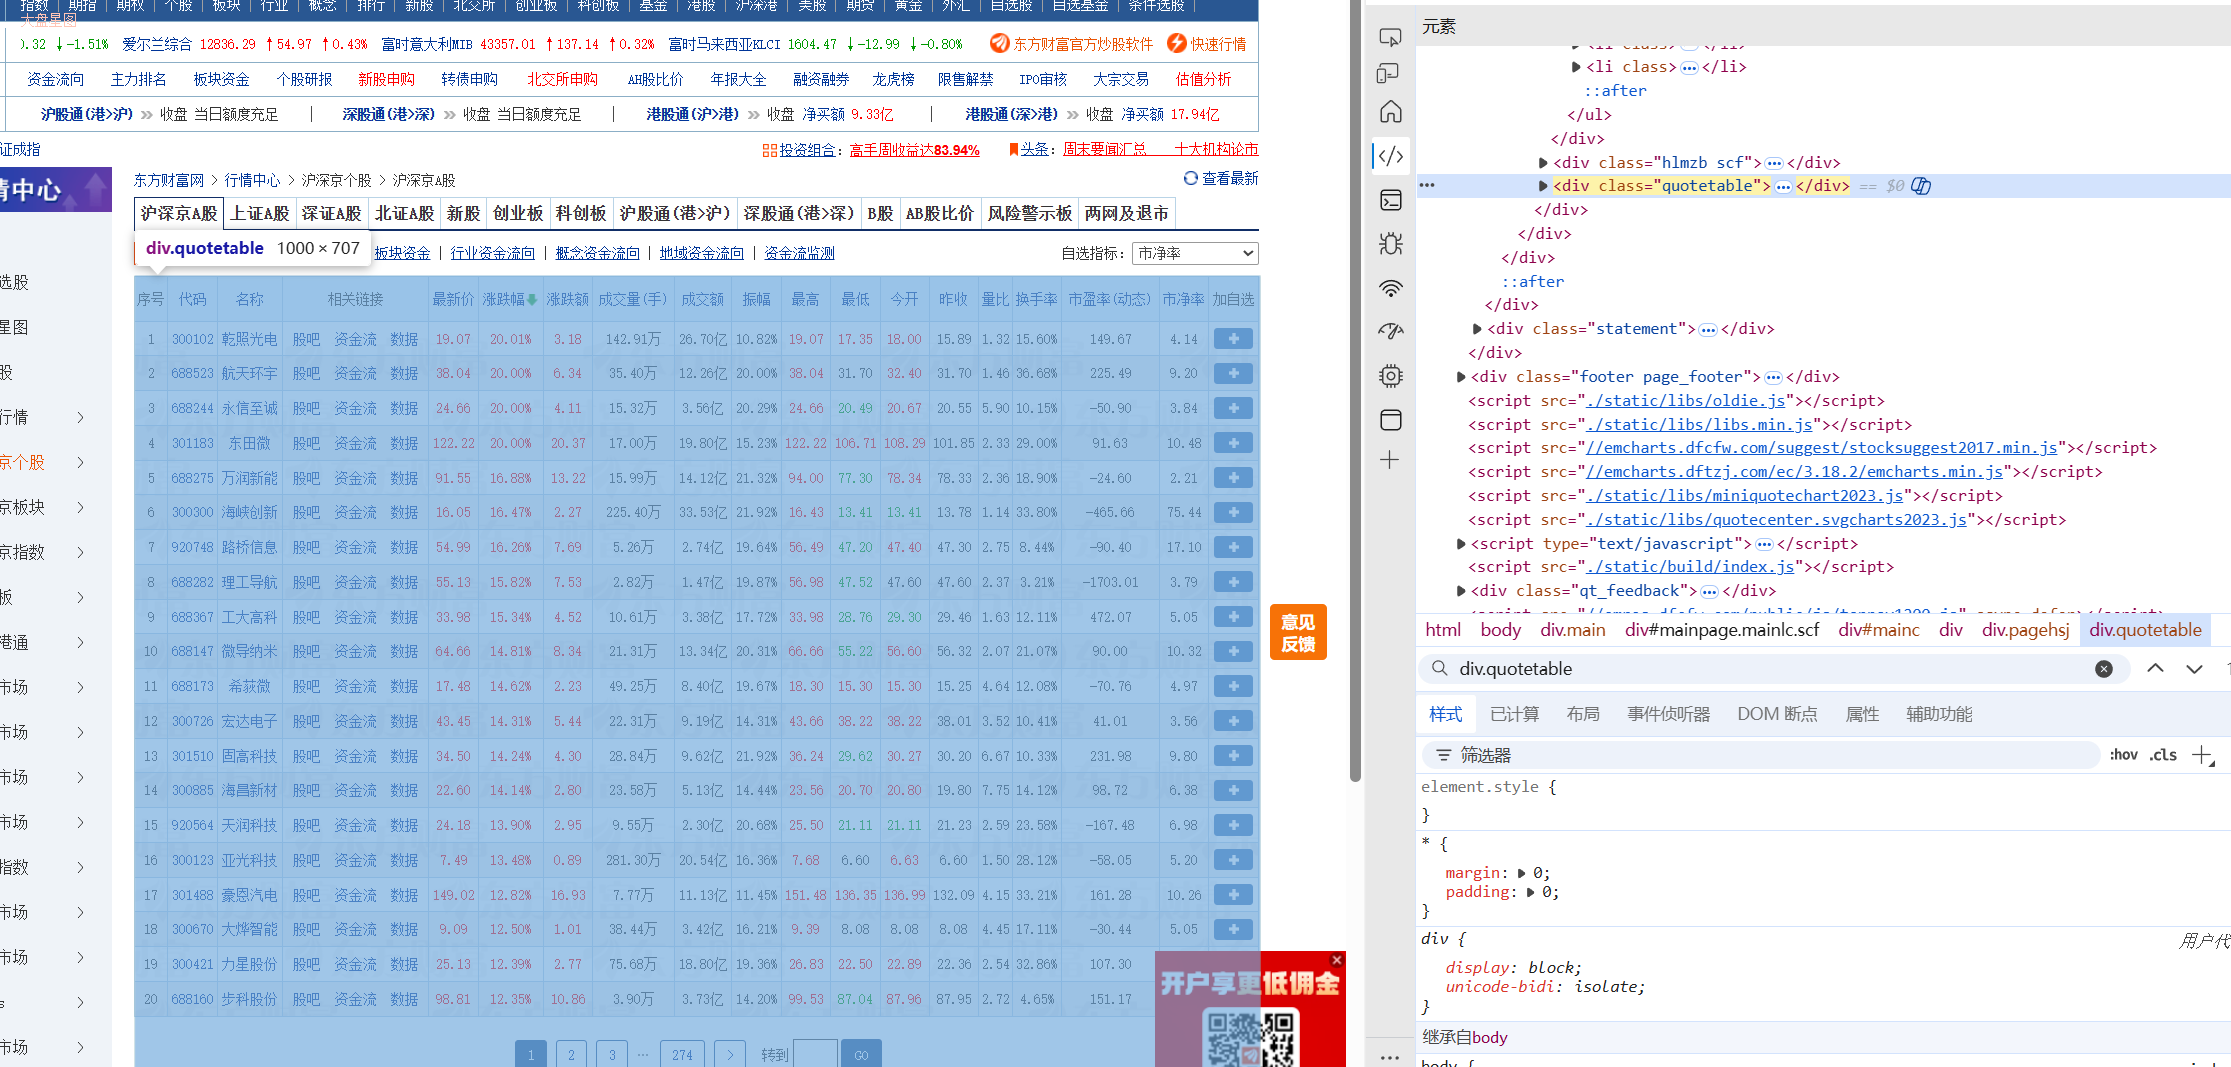
Task: Sort the table by 振幅 column
Action: tap(756, 299)
